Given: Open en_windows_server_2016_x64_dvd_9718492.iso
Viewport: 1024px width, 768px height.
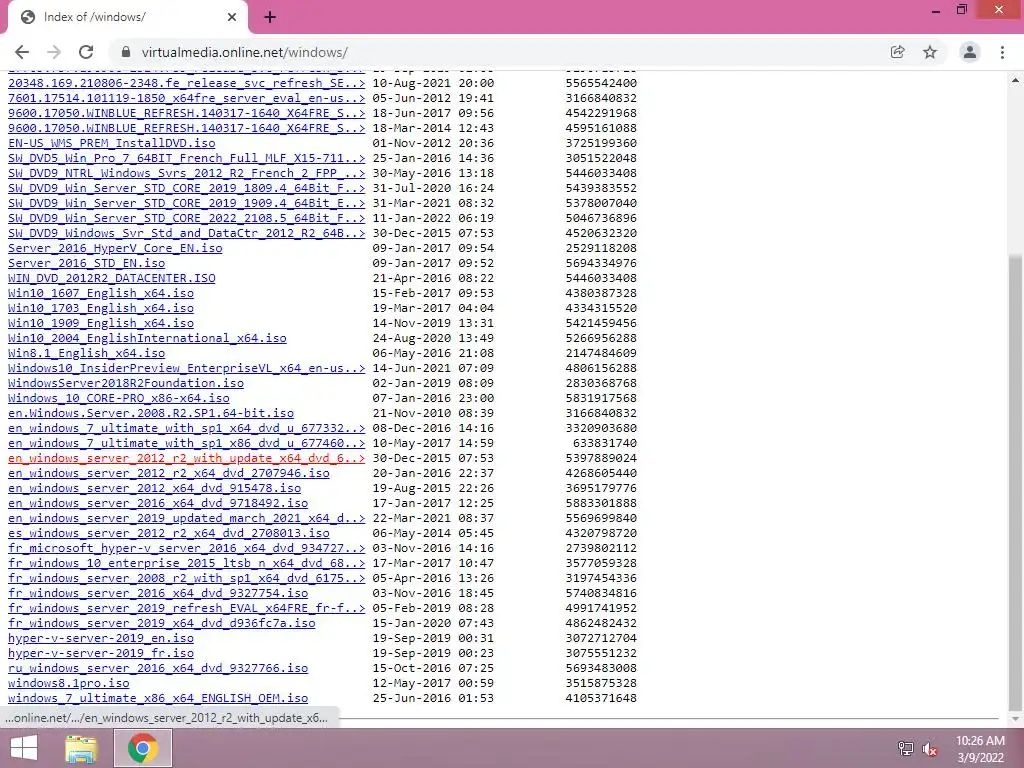Looking at the screenshot, I should click(x=158, y=504).
